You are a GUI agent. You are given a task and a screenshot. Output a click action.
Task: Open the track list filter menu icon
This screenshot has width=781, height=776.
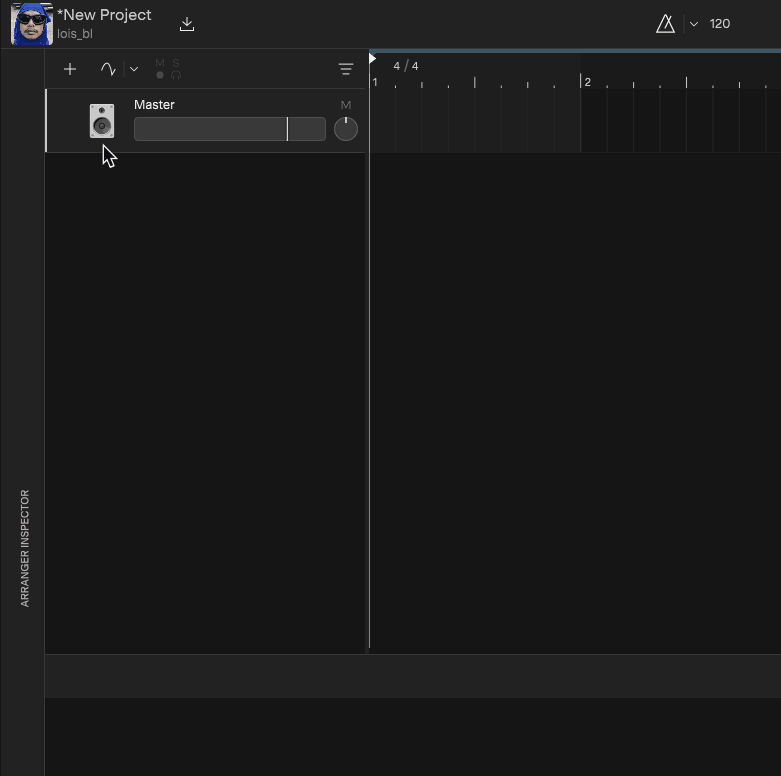point(346,69)
